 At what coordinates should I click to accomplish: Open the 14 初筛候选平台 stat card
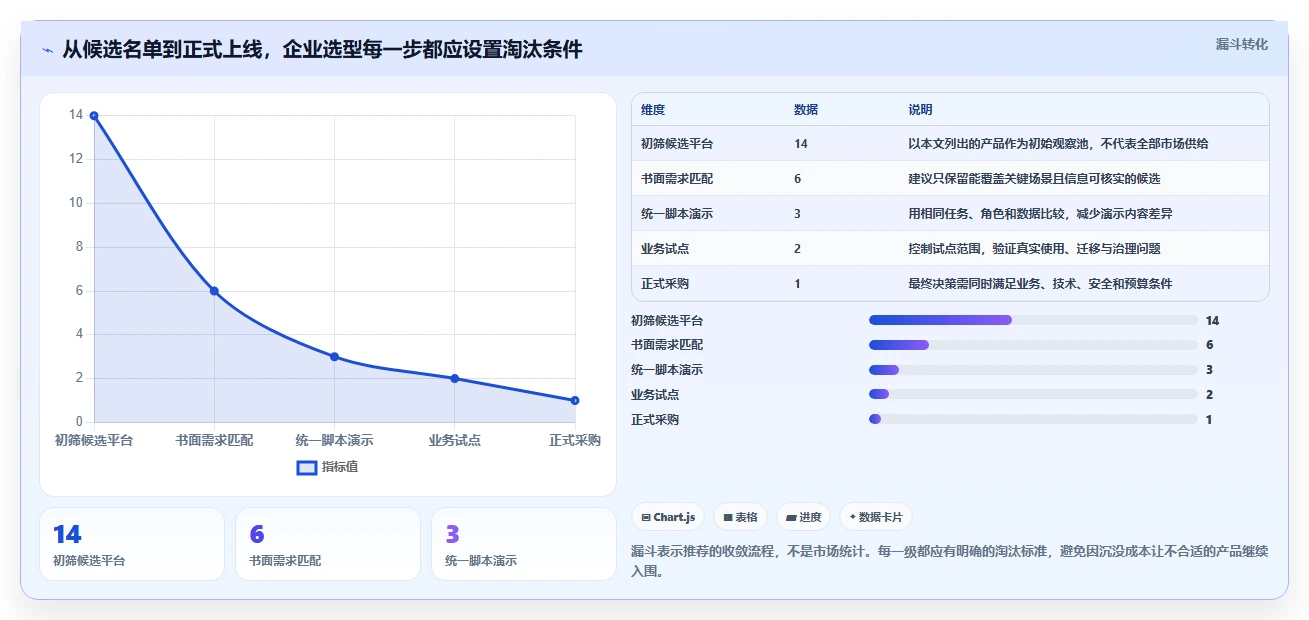point(132,544)
